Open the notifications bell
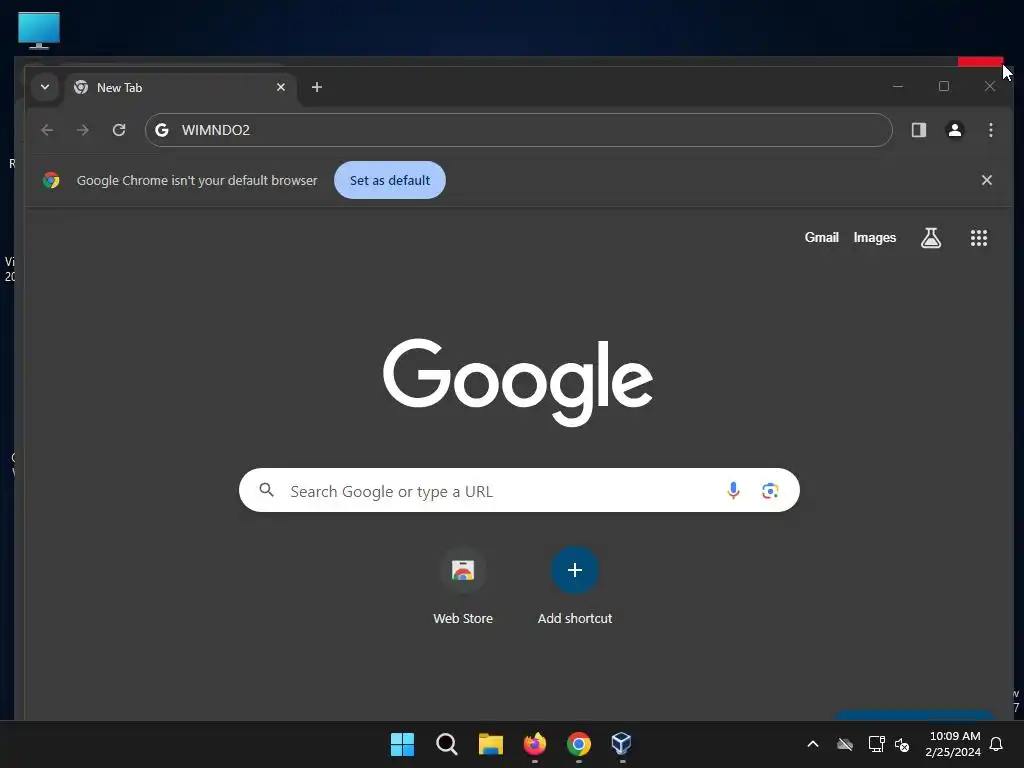Screen dimensions: 1024x768 click(x=997, y=744)
